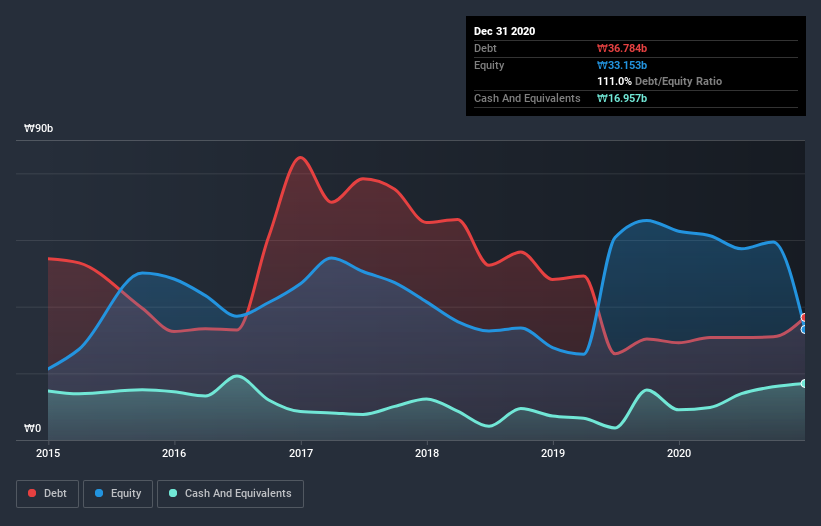This screenshot has width=821, height=526.
Task: Toggle the Debt series legend button
Action: (x=48, y=494)
